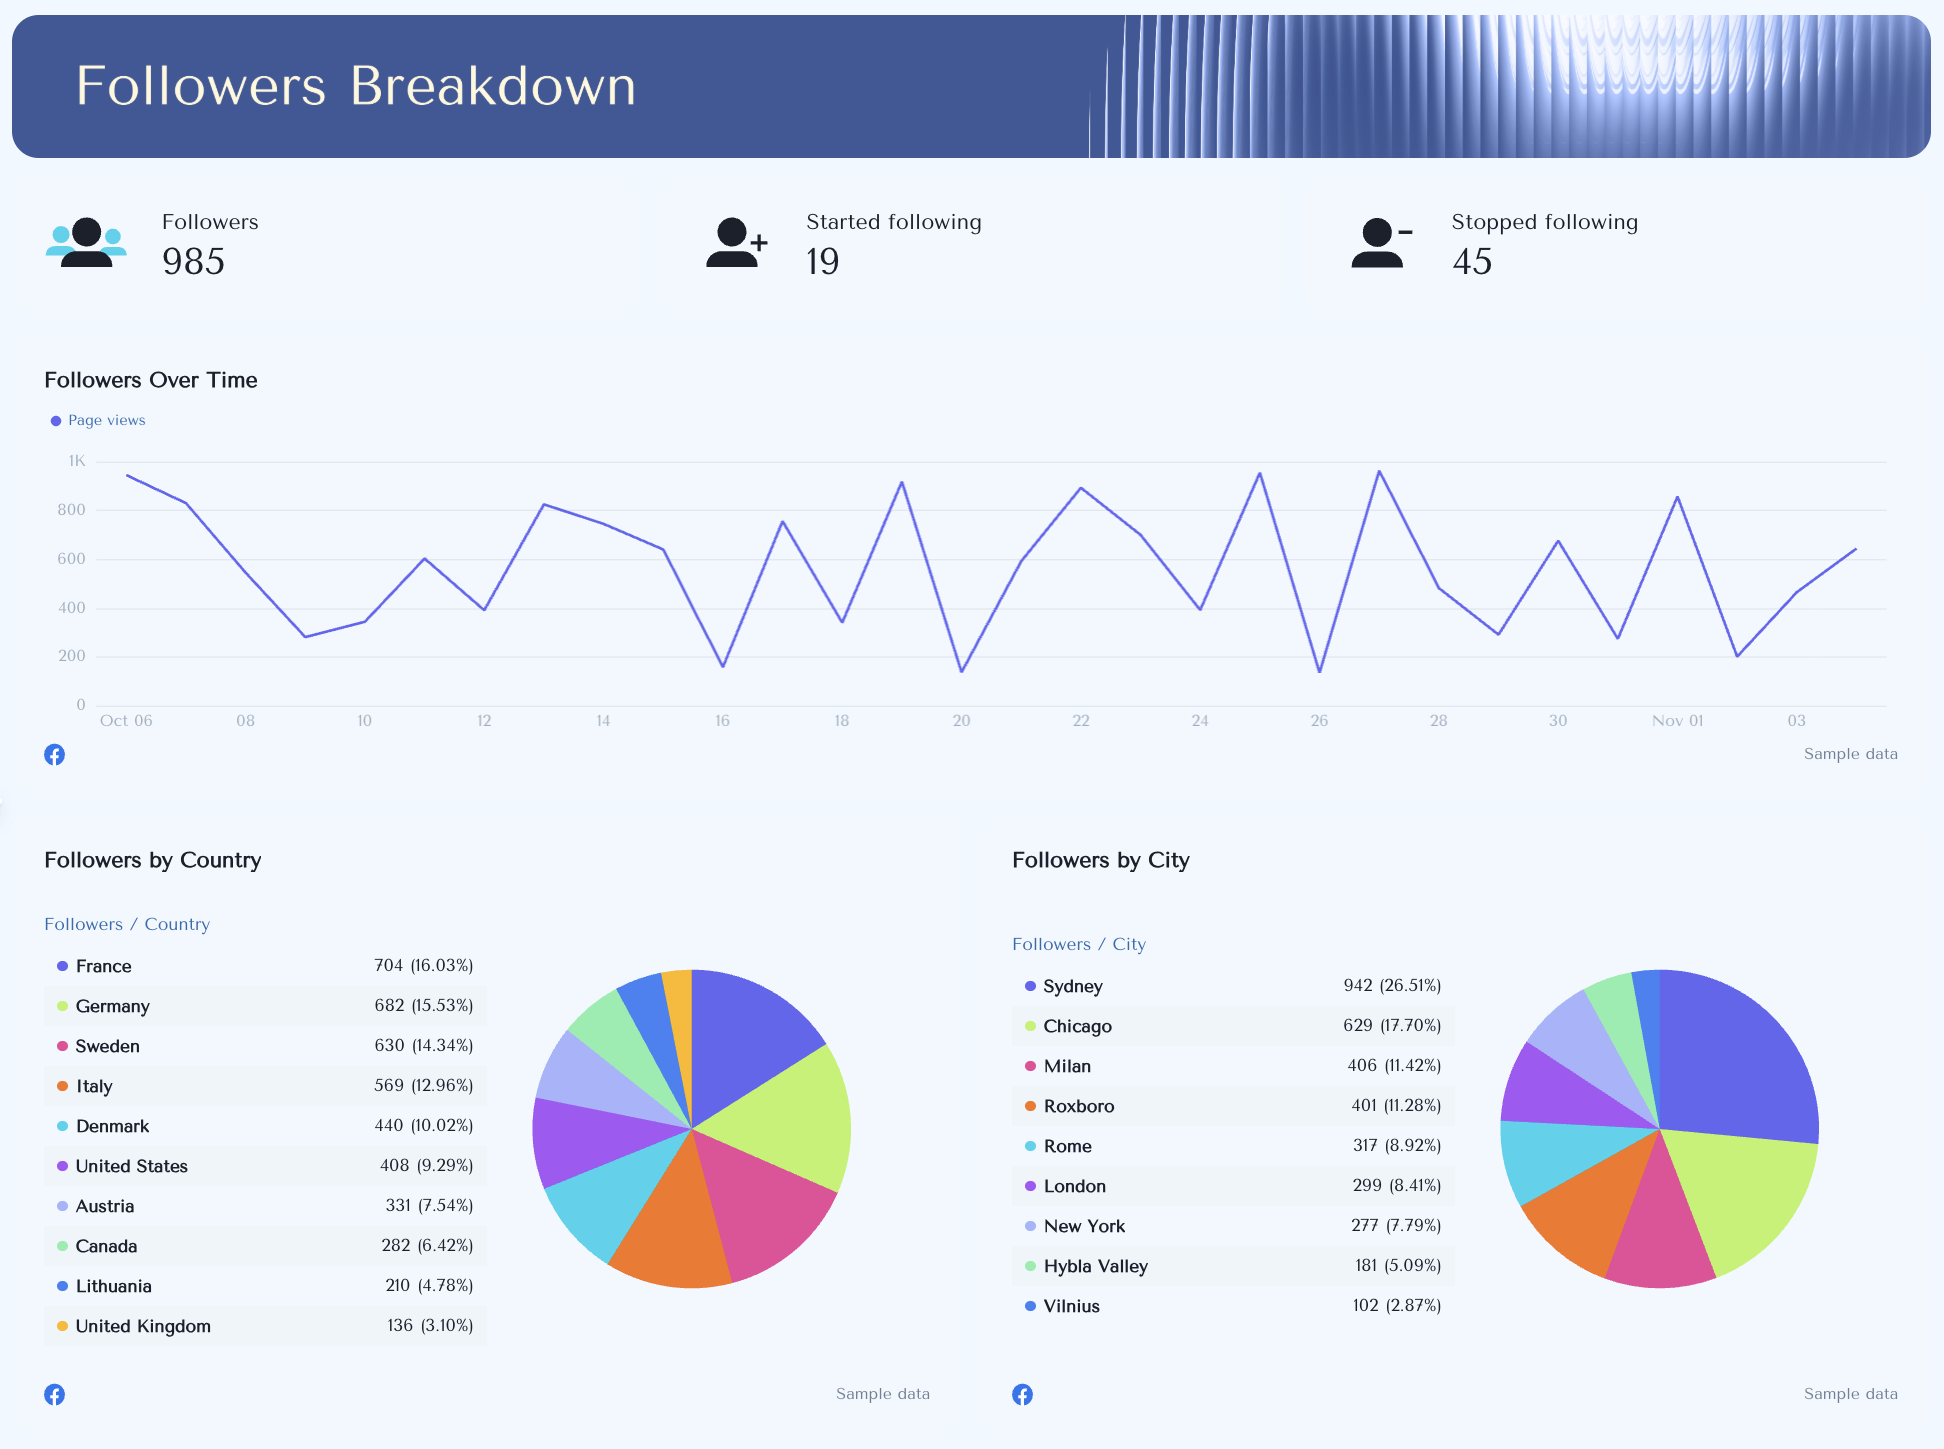This screenshot has width=1944, height=1449.
Task: Click the Facebook icon below the city table
Action: coord(1022,1393)
